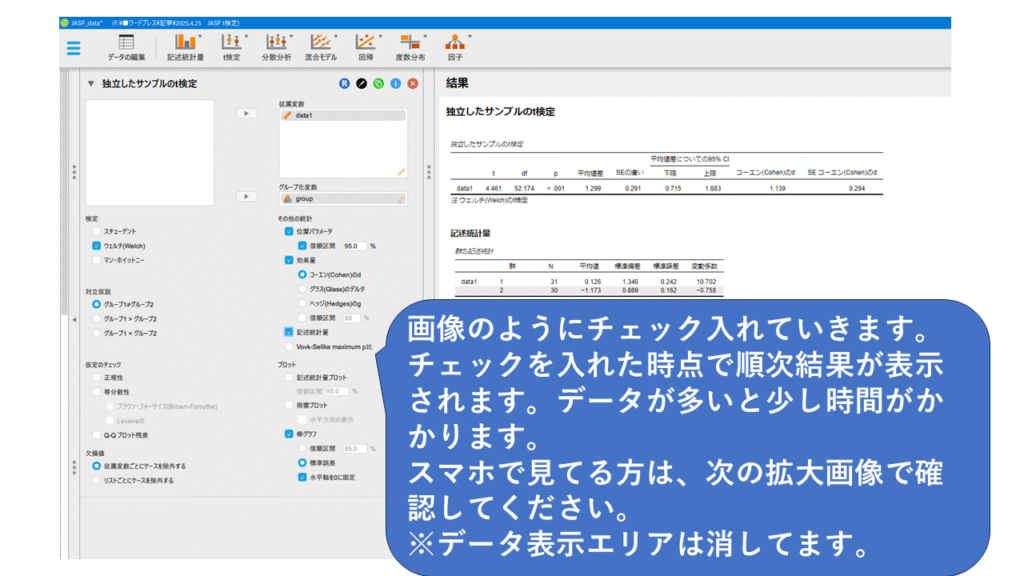
Task: Select 標準誤差 radio under 棒グラフ
Action: click(302, 463)
